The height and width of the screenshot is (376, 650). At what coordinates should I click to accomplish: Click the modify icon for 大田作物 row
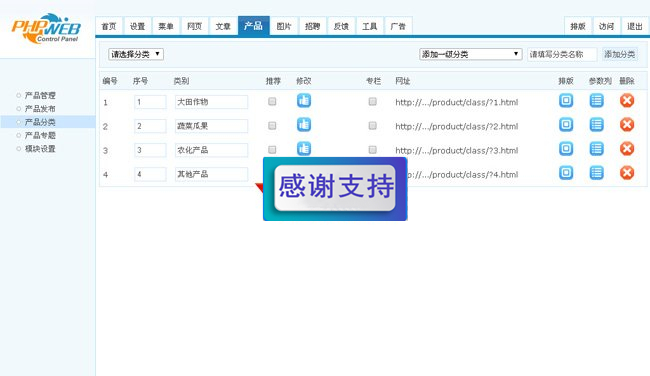[304, 101]
